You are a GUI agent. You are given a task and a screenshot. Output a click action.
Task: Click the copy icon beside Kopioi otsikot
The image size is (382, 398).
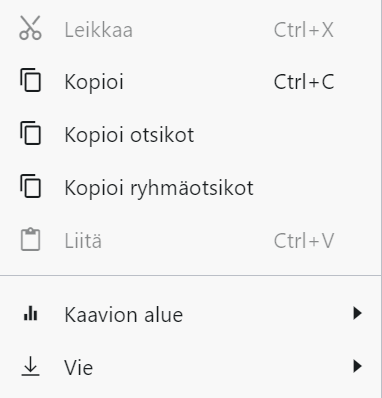click(x=30, y=133)
